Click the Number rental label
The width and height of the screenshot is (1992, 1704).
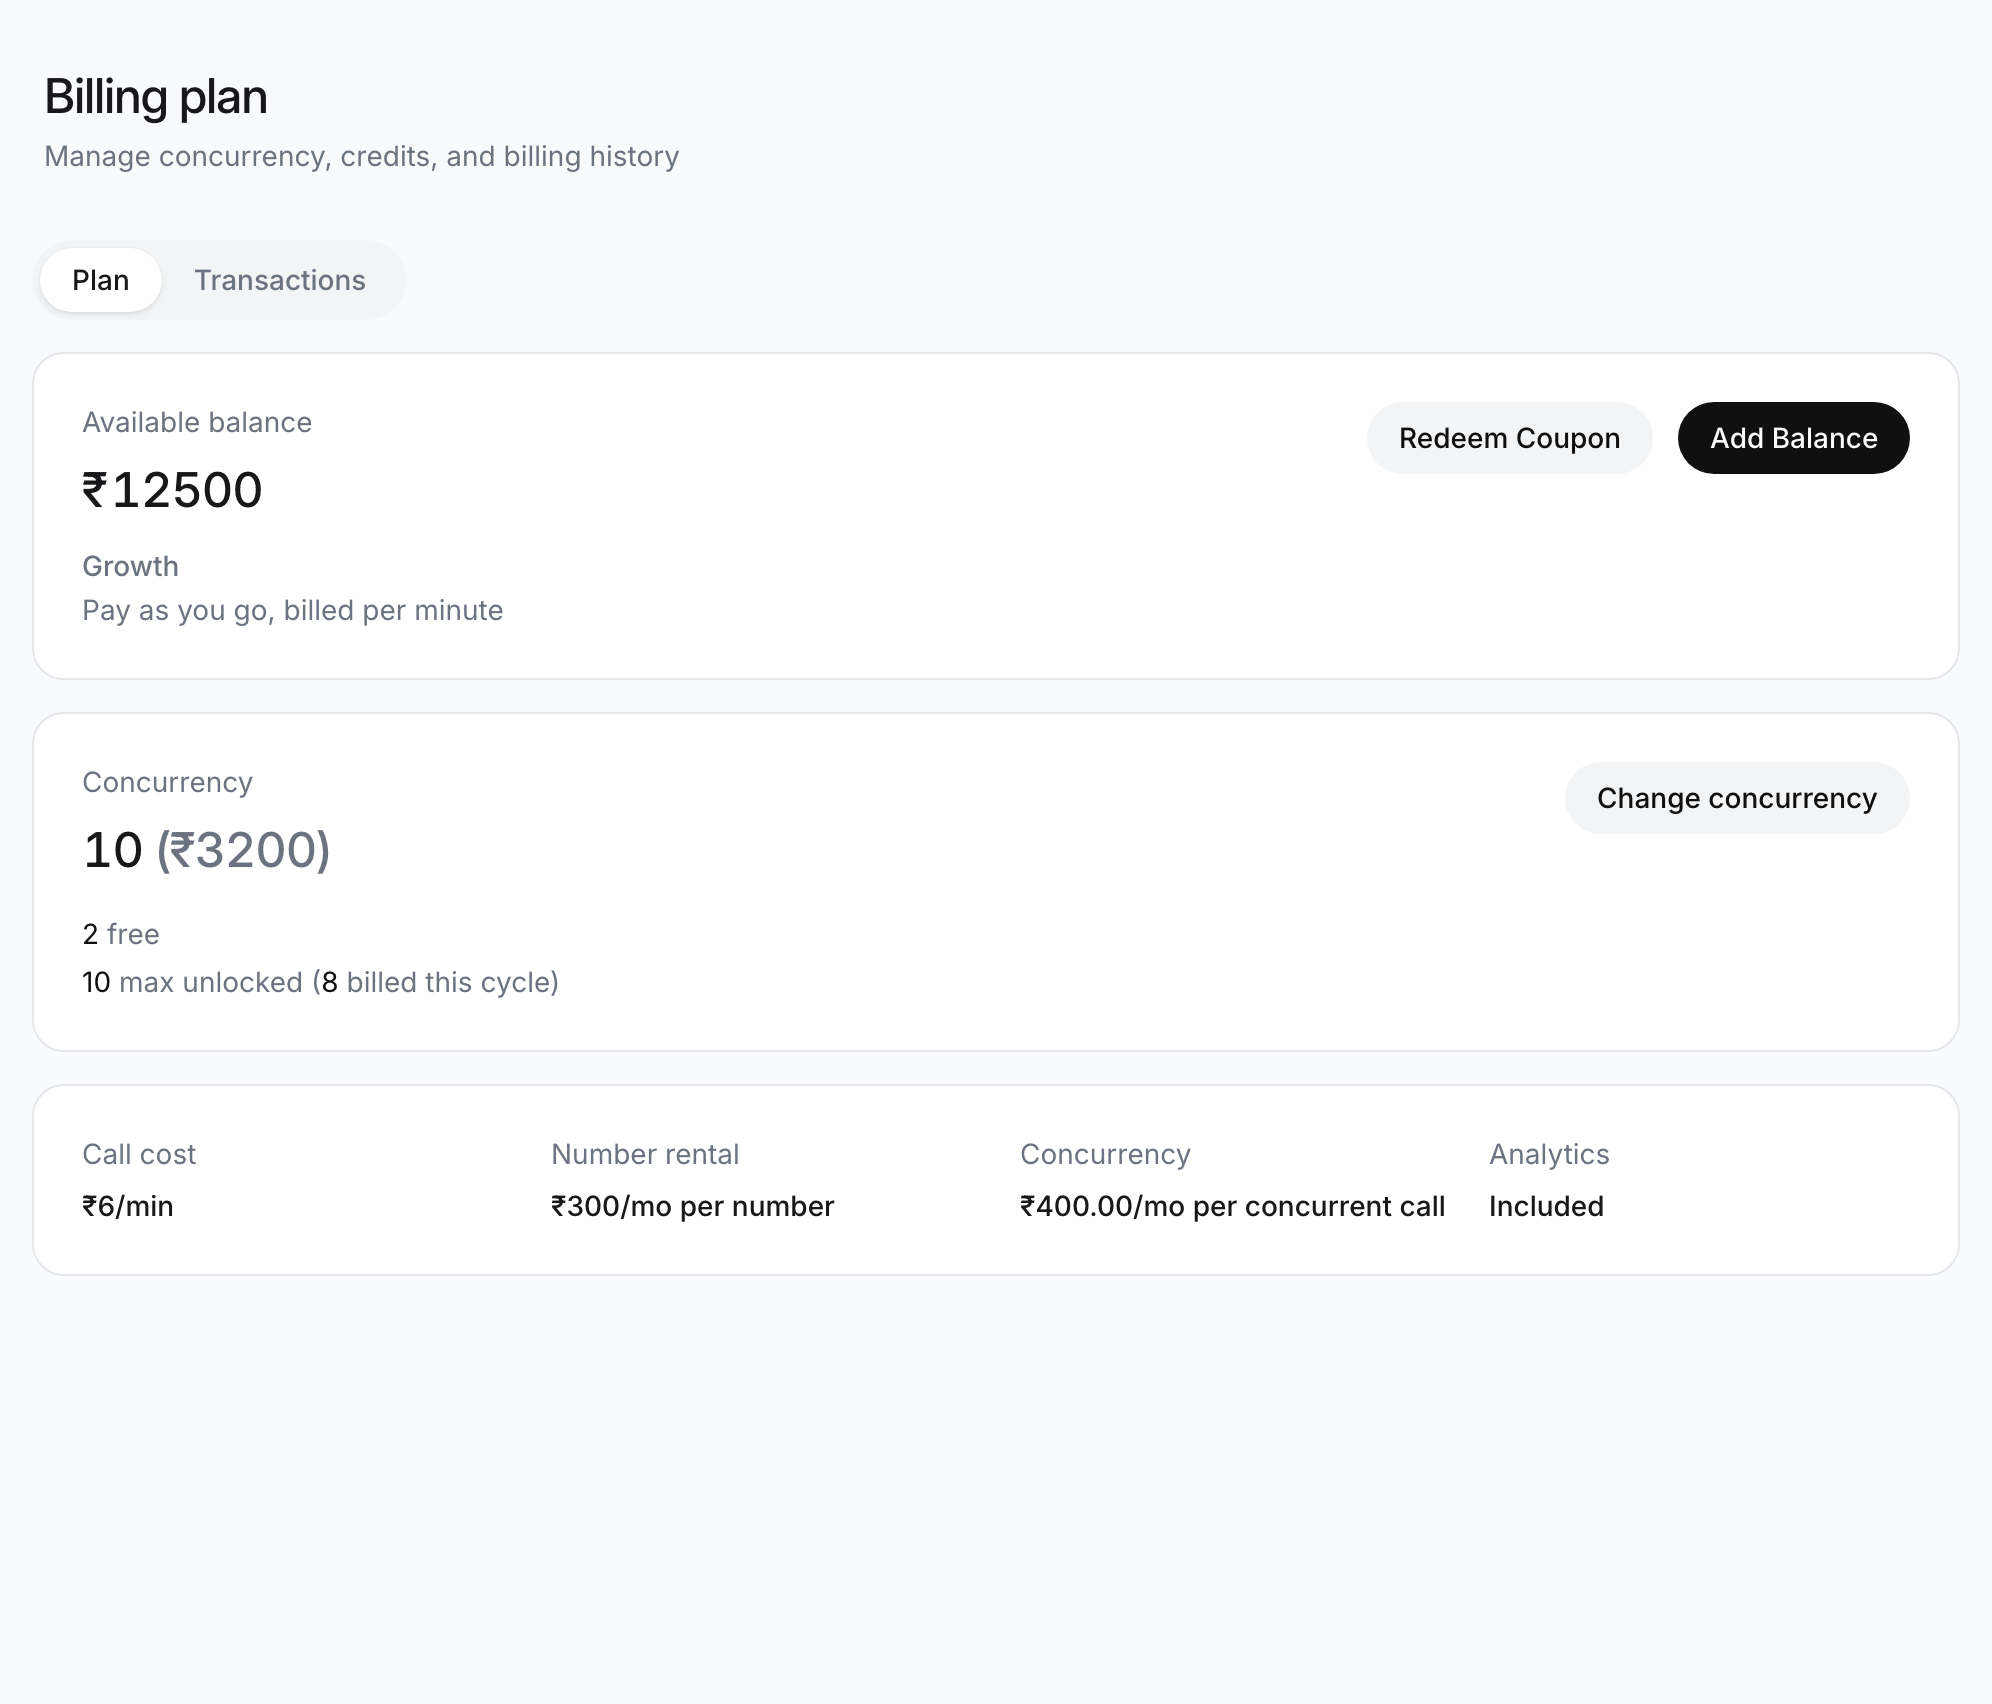(x=645, y=1154)
